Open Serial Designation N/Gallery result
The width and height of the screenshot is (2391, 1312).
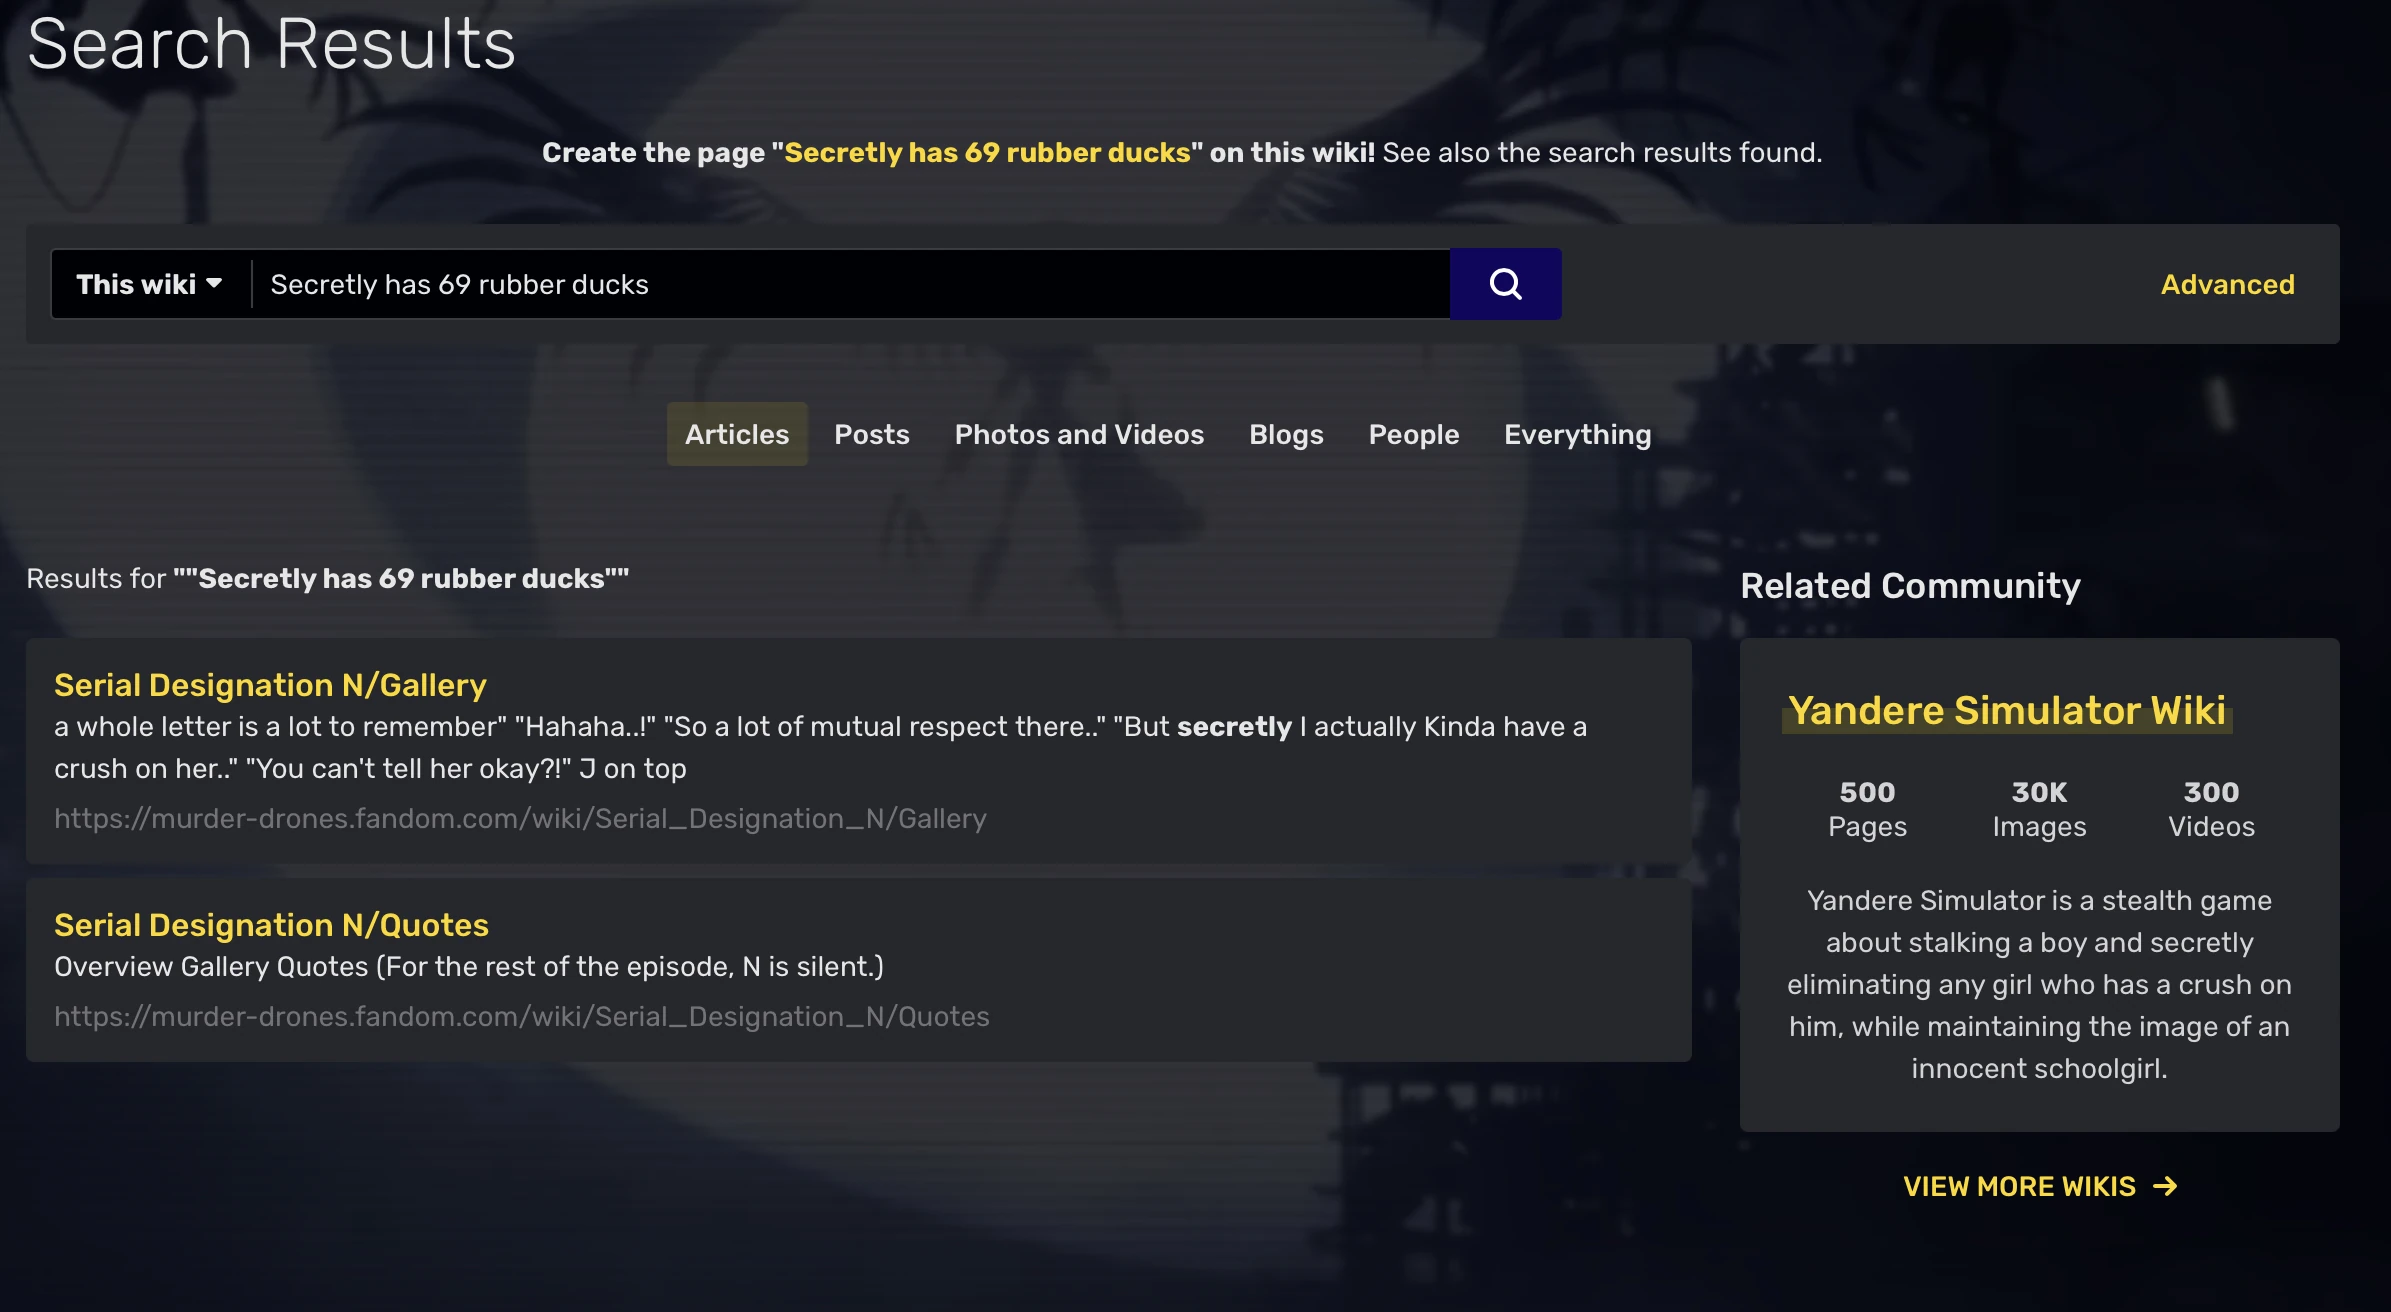[270, 684]
